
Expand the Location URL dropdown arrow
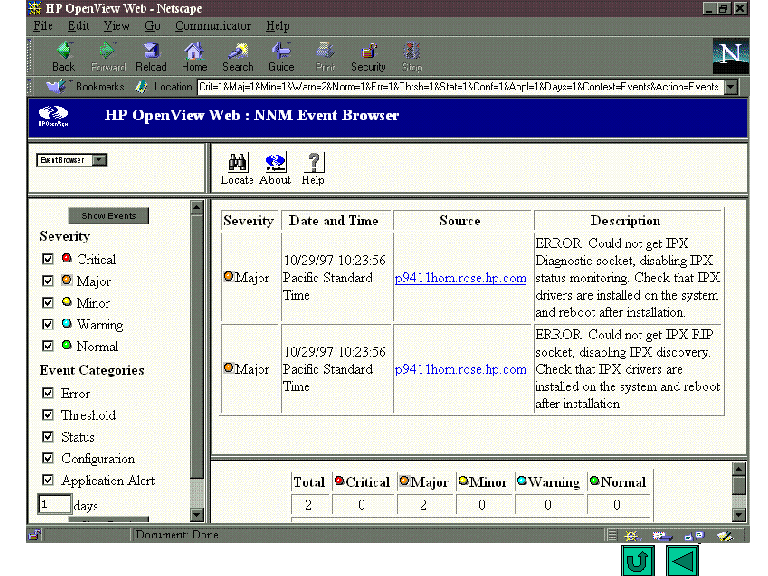click(x=730, y=87)
